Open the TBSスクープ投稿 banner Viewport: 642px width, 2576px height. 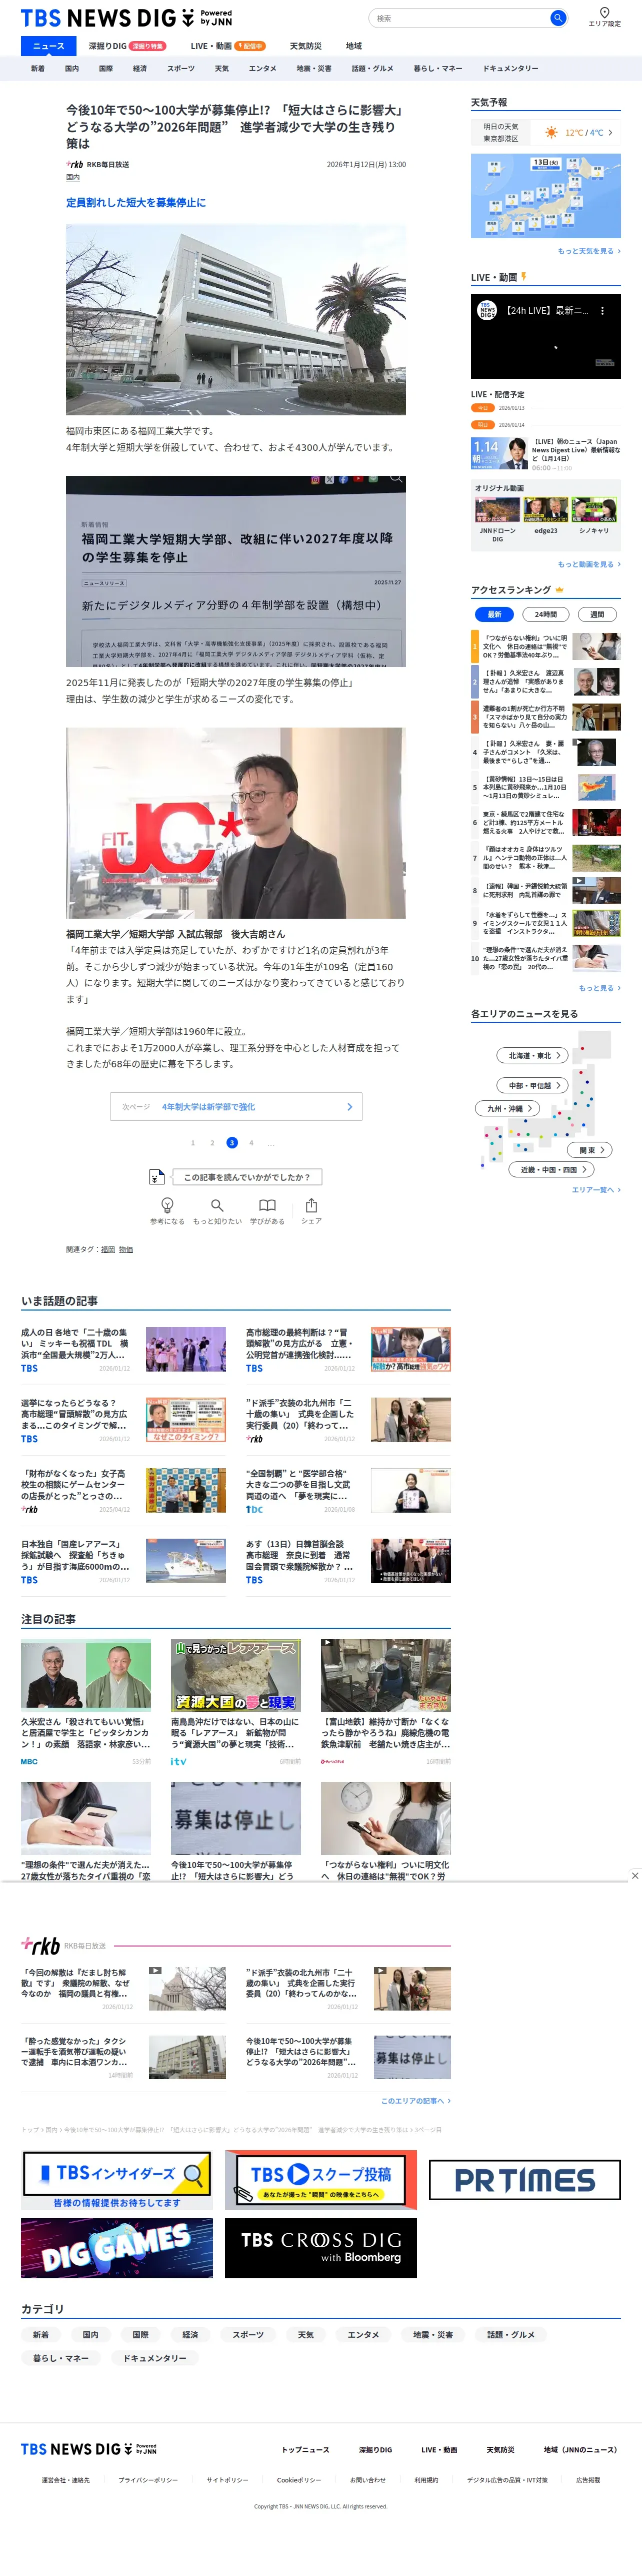[321, 2180]
